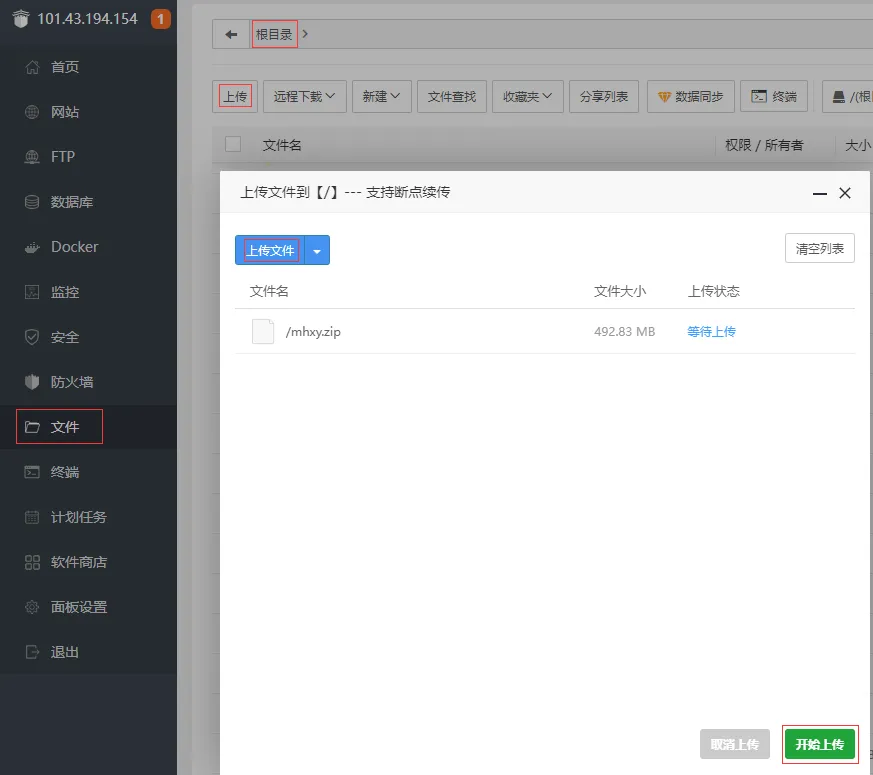Click the 分享列表 button

tap(604, 96)
